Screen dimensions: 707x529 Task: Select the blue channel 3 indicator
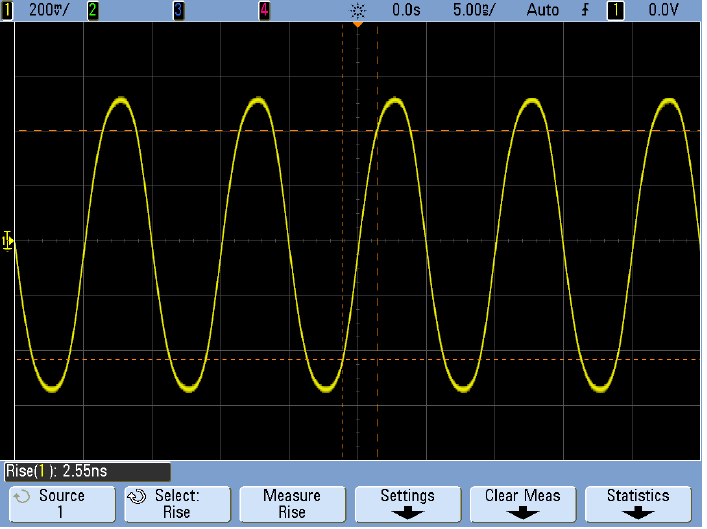coord(179,10)
